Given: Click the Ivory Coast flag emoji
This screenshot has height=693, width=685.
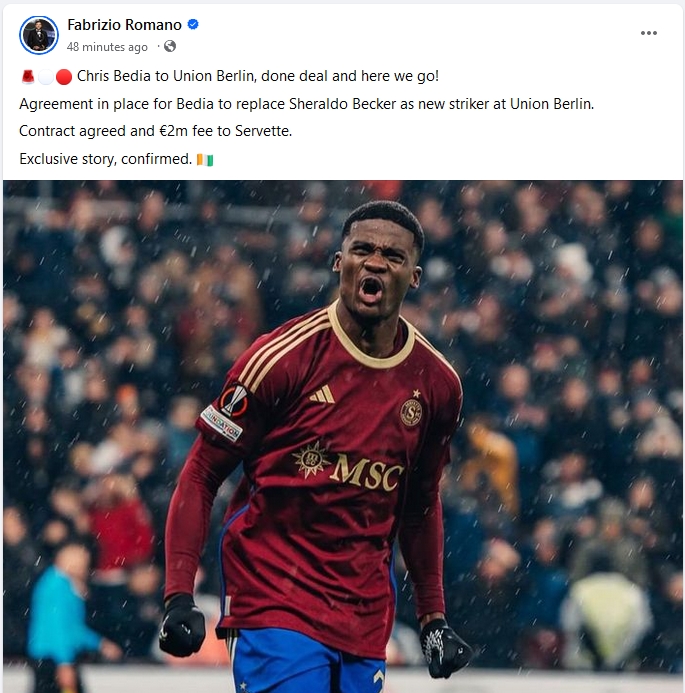Looking at the screenshot, I should pos(205,160).
